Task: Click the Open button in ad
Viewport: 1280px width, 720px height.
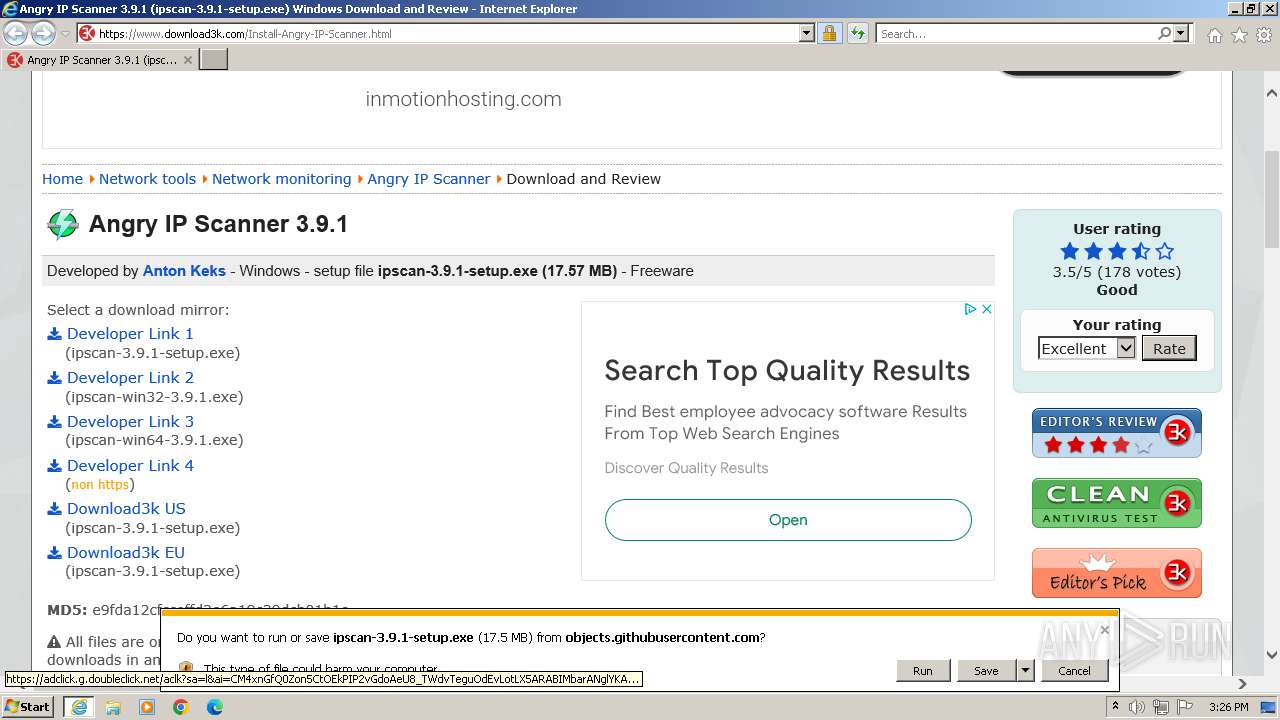Action: (788, 520)
